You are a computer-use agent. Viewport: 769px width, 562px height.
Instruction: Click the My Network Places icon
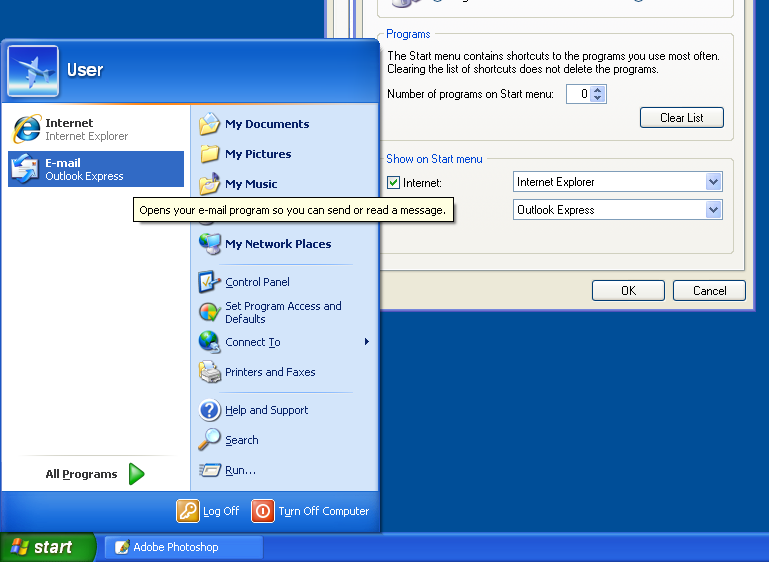[210, 244]
